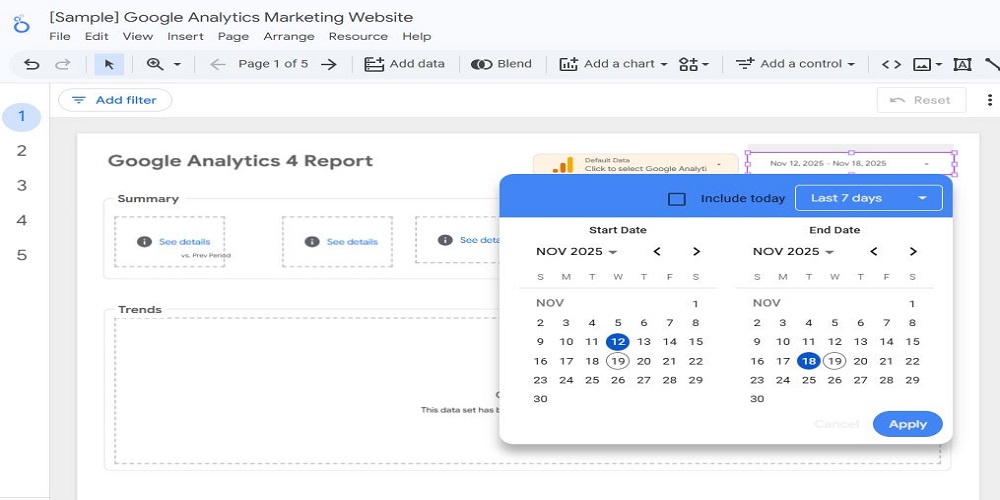The width and height of the screenshot is (1000, 500).
Task: Click the first See details link
Action: tap(184, 242)
